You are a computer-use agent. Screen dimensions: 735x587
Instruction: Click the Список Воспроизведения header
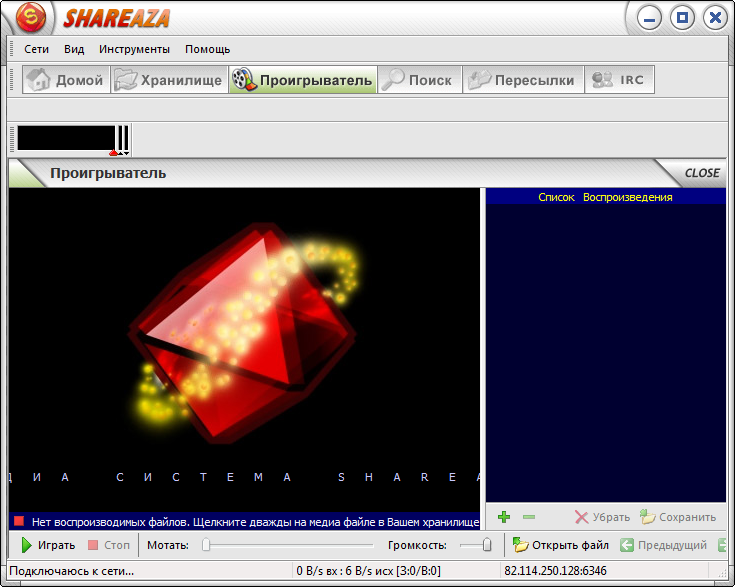(x=605, y=197)
